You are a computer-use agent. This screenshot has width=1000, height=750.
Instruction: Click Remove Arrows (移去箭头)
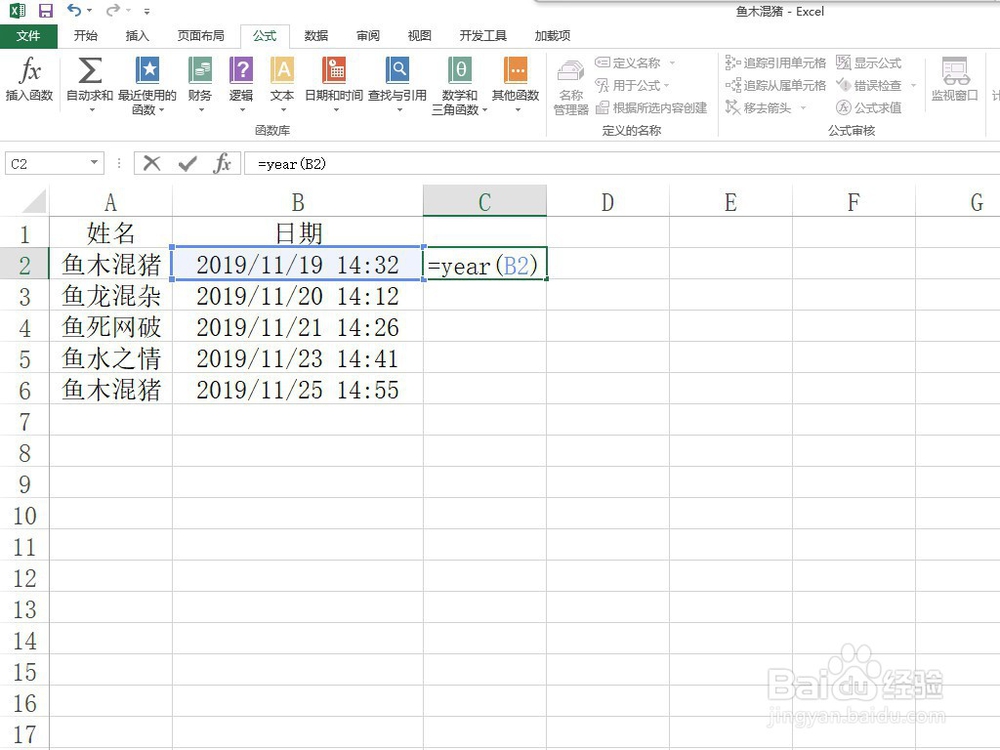[758, 108]
